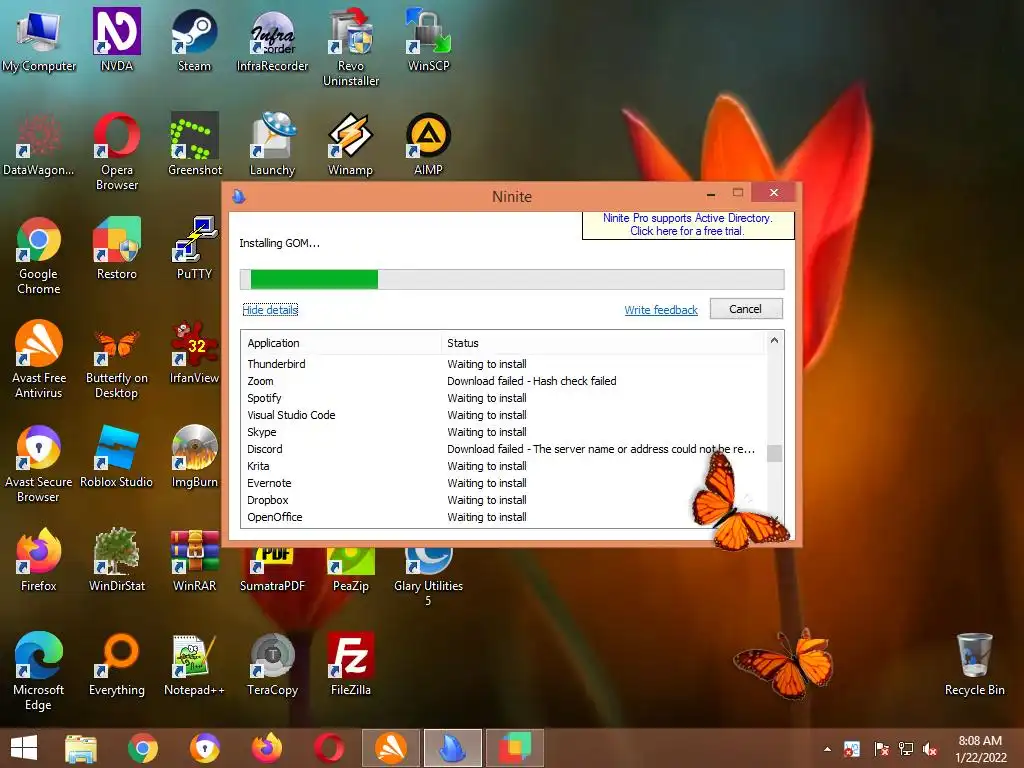Select the Opera Browser desktop shortcut

116,152
